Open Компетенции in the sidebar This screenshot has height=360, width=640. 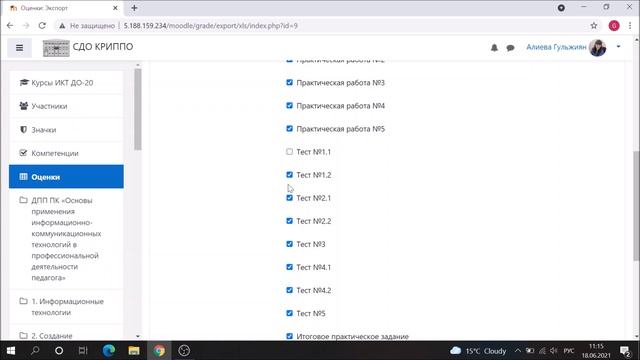point(66,153)
